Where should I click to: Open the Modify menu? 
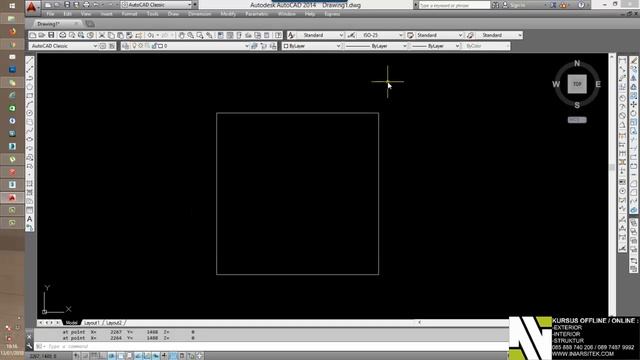click(x=228, y=14)
